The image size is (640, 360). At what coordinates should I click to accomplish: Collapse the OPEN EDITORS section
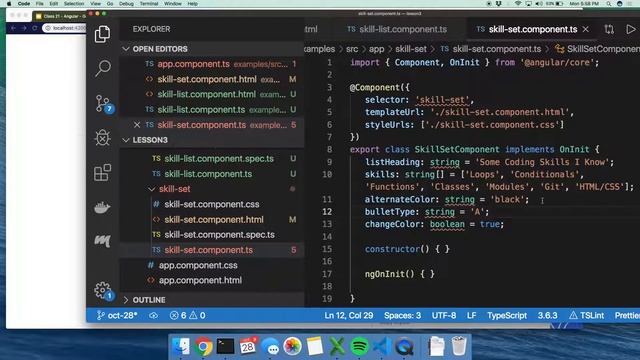(x=160, y=49)
